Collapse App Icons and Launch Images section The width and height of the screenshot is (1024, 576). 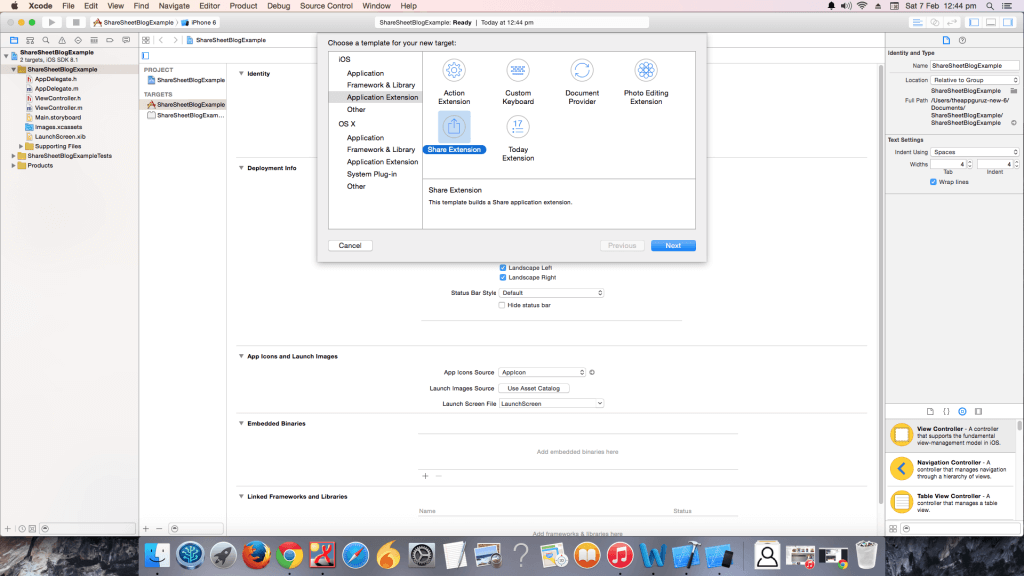coord(241,356)
